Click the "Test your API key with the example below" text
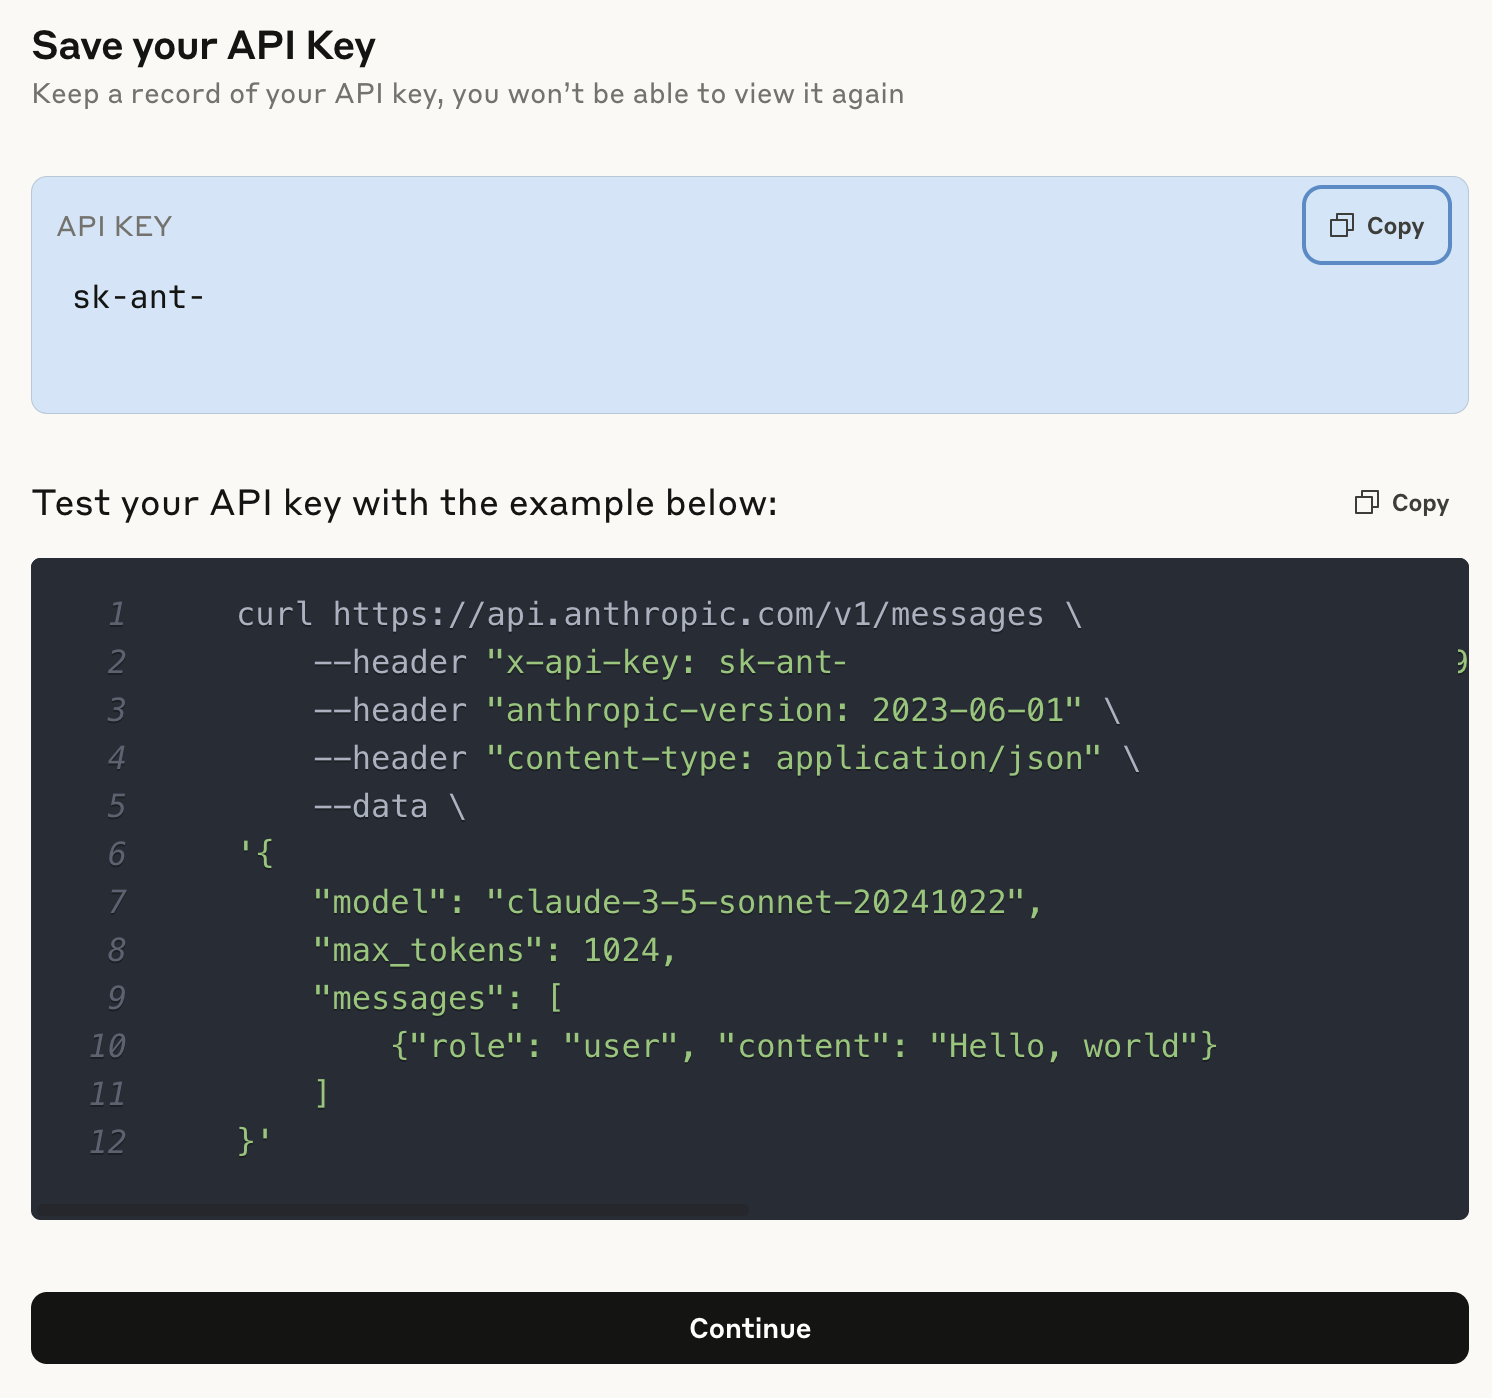Screen dimensions: 1492x1398 click(x=405, y=503)
